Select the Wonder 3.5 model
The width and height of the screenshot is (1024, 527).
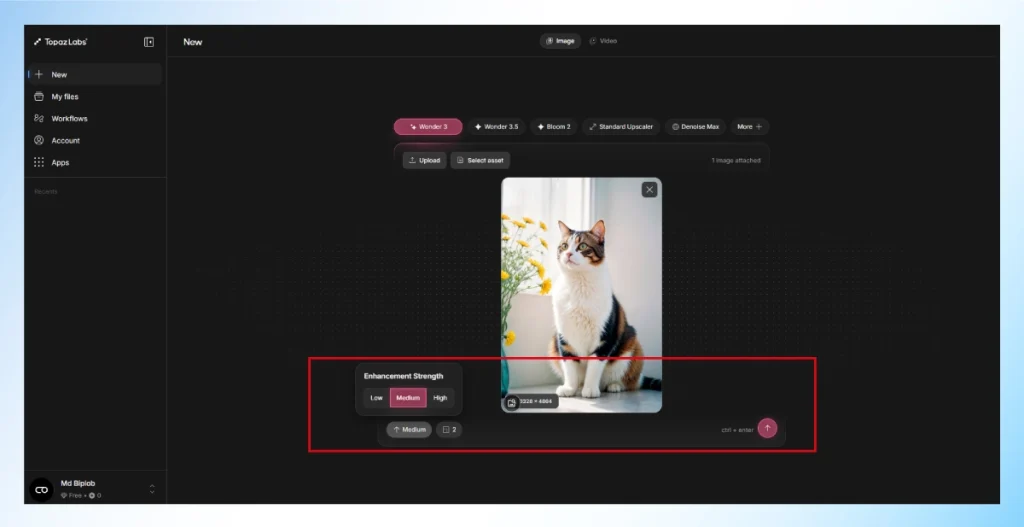(x=496, y=127)
